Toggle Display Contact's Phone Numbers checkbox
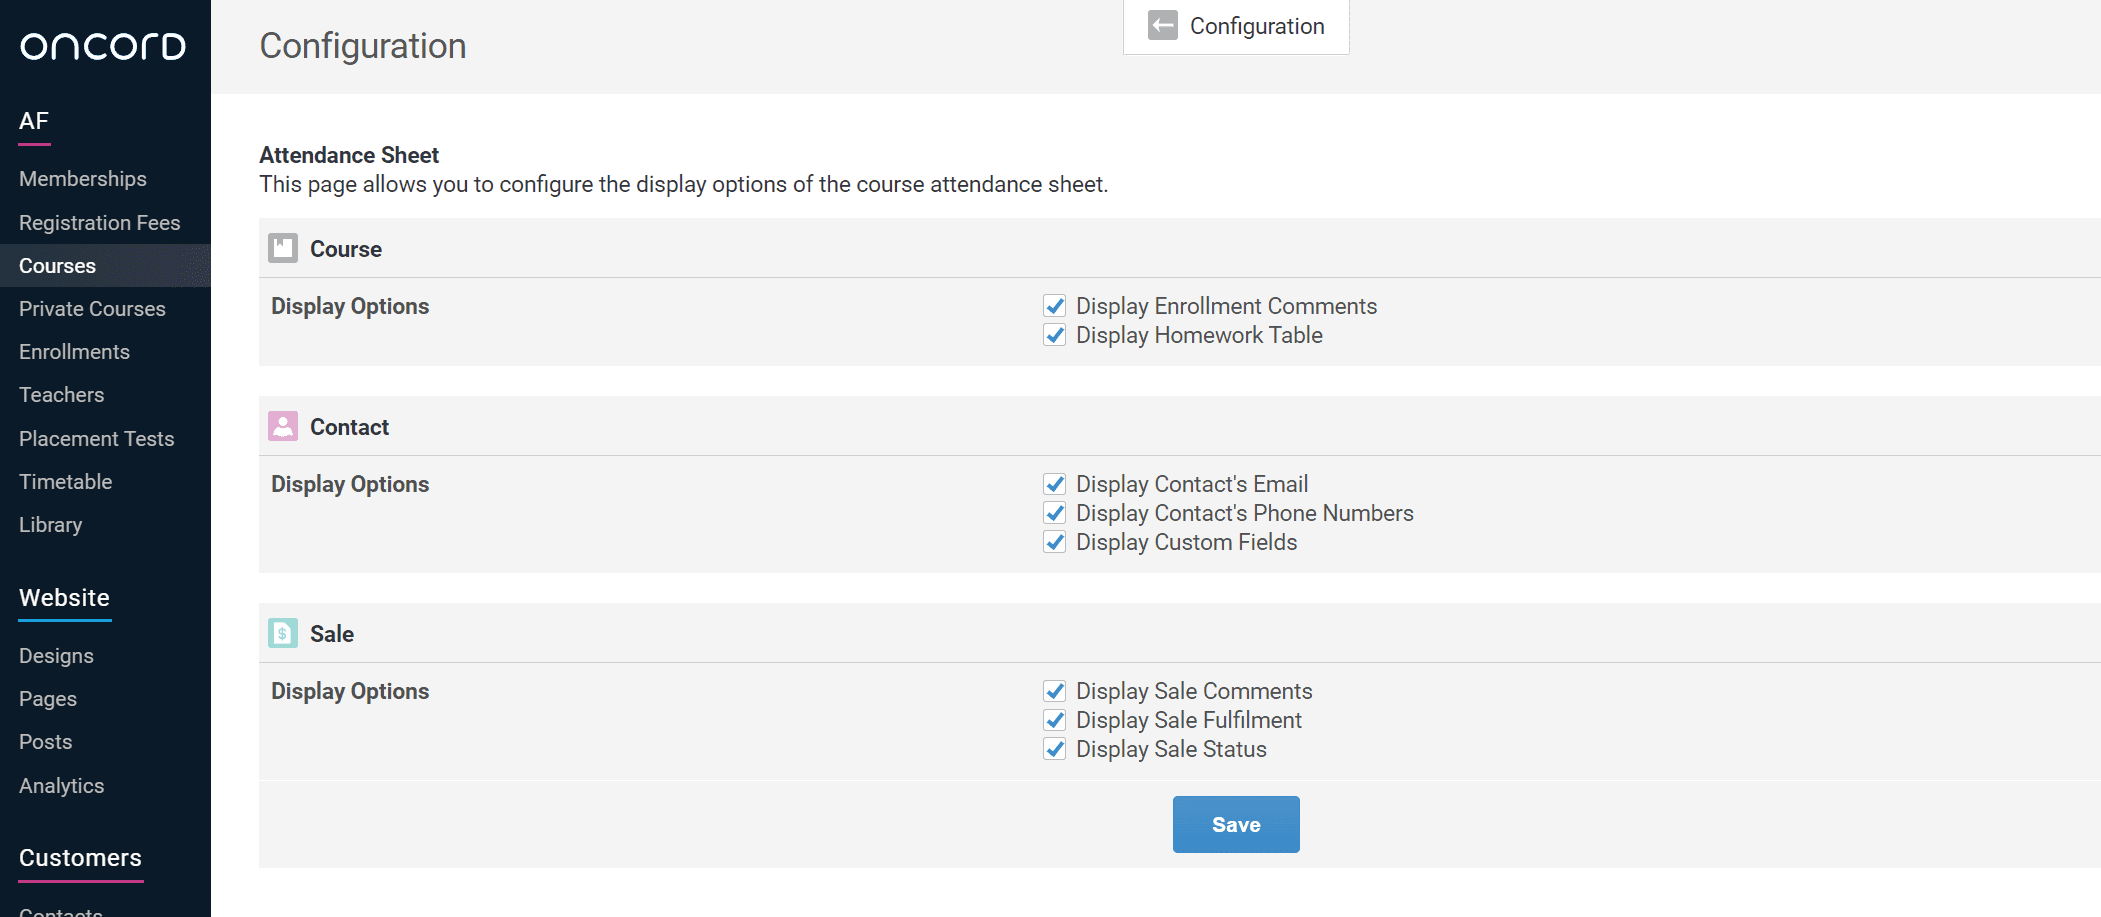Viewport: 2101px width, 917px height. pyautogui.click(x=1054, y=513)
